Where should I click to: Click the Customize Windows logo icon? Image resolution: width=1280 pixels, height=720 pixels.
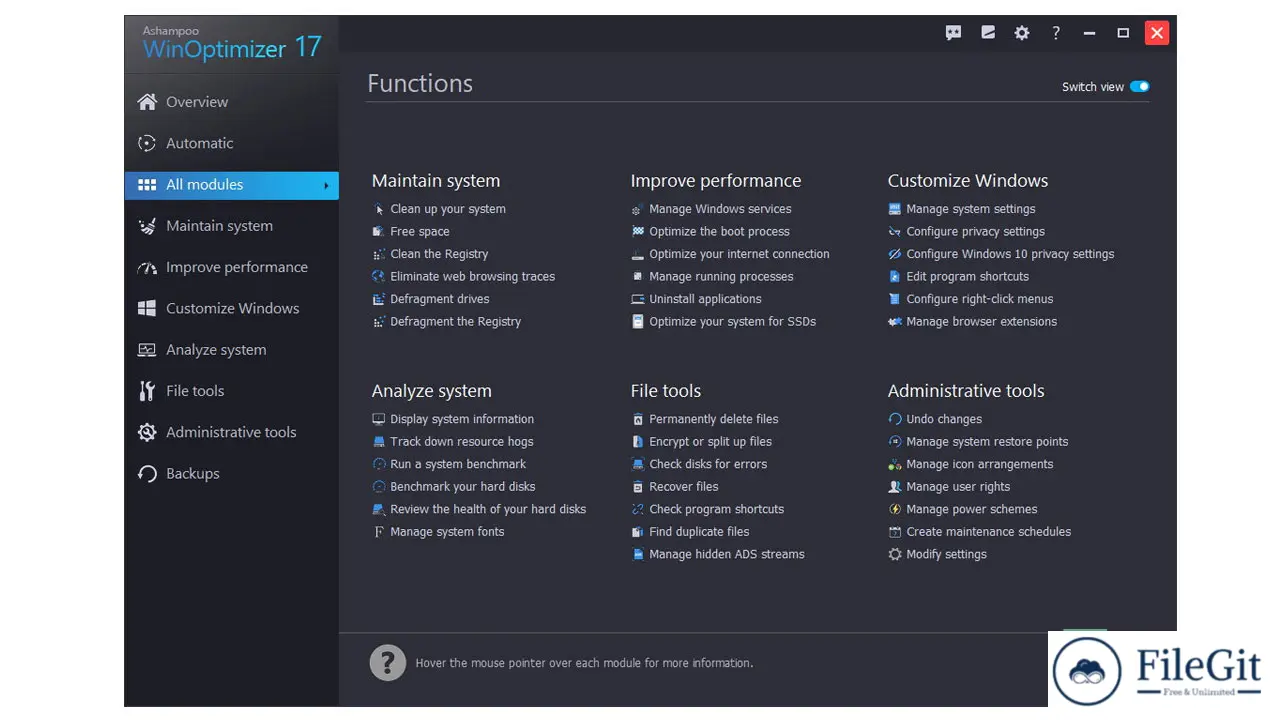[147, 308]
